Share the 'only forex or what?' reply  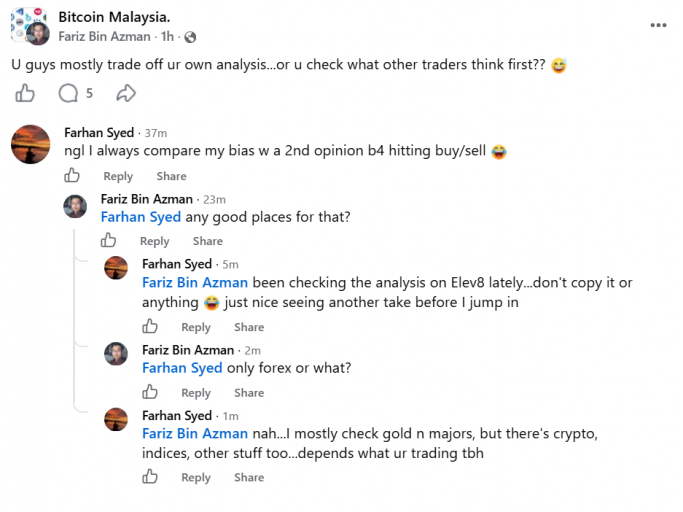pos(249,393)
